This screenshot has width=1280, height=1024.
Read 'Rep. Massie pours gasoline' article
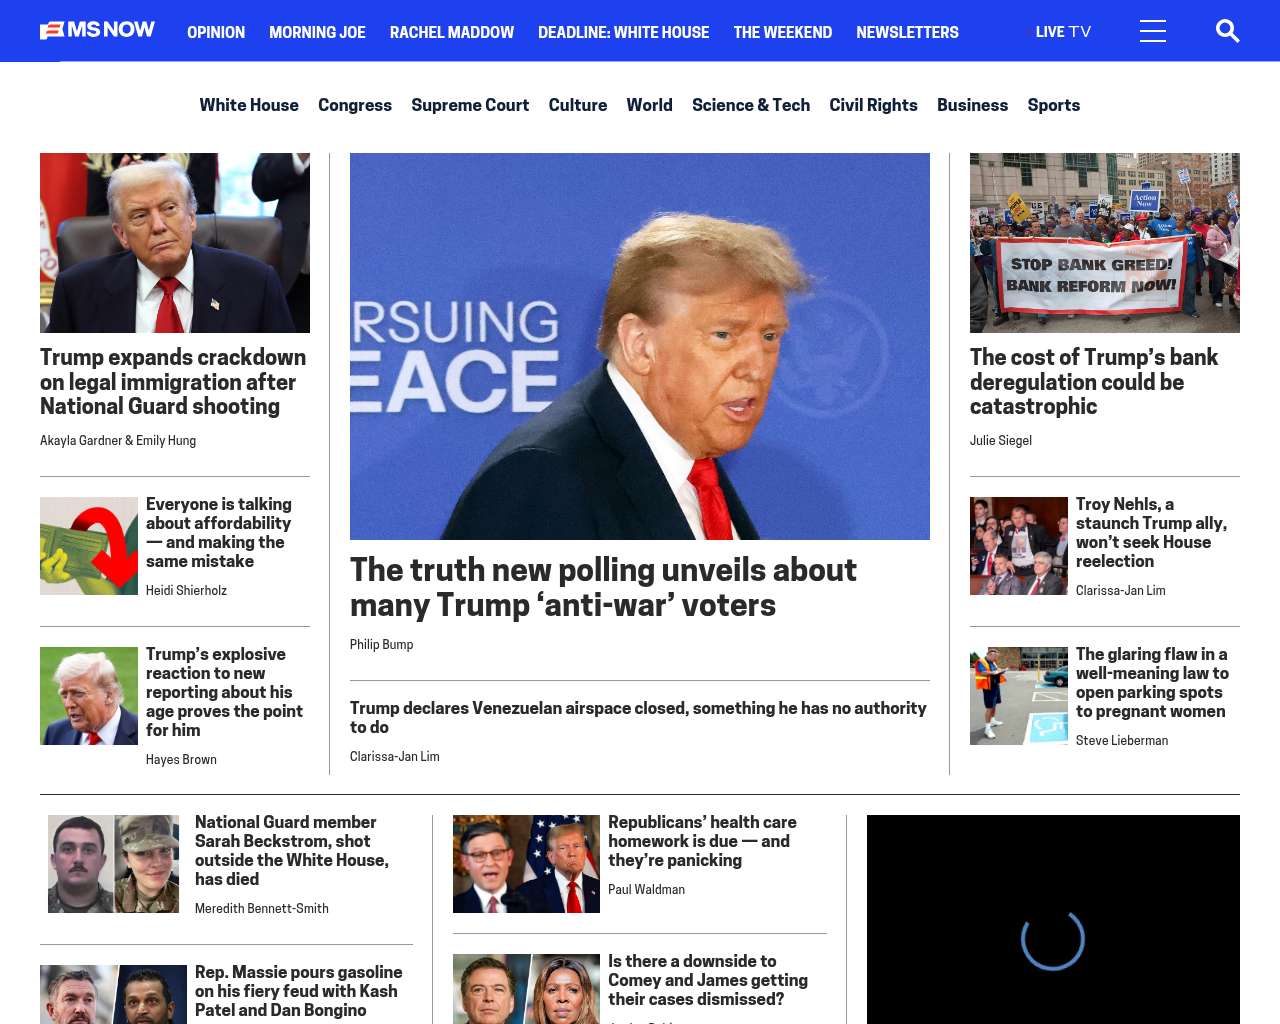[299, 991]
